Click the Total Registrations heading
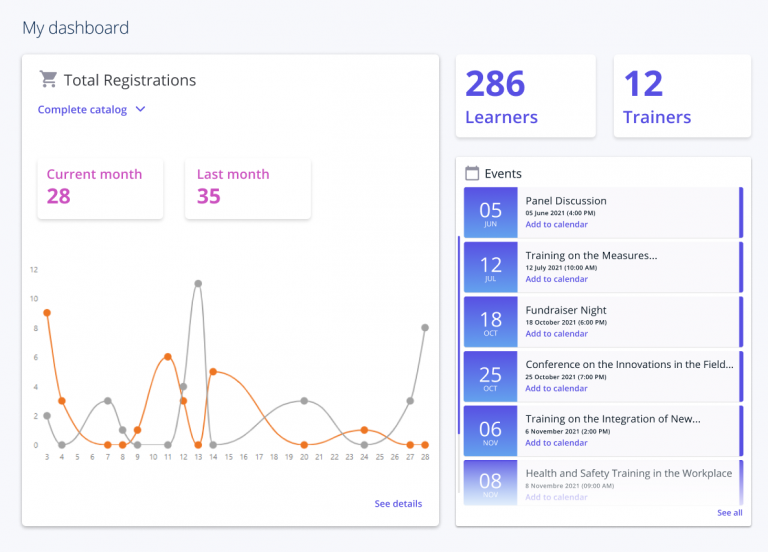This screenshot has width=768, height=552. (x=130, y=80)
